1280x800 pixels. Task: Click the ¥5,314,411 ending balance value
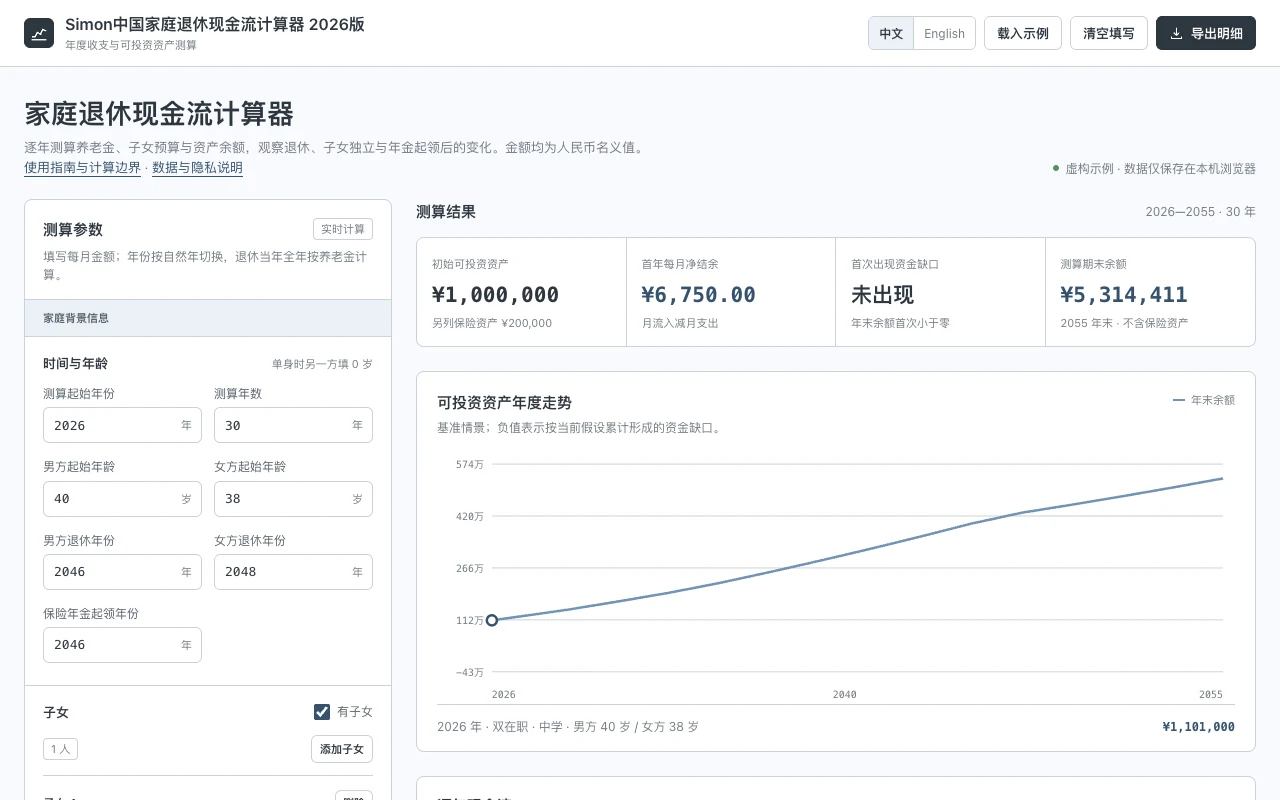tap(1124, 295)
